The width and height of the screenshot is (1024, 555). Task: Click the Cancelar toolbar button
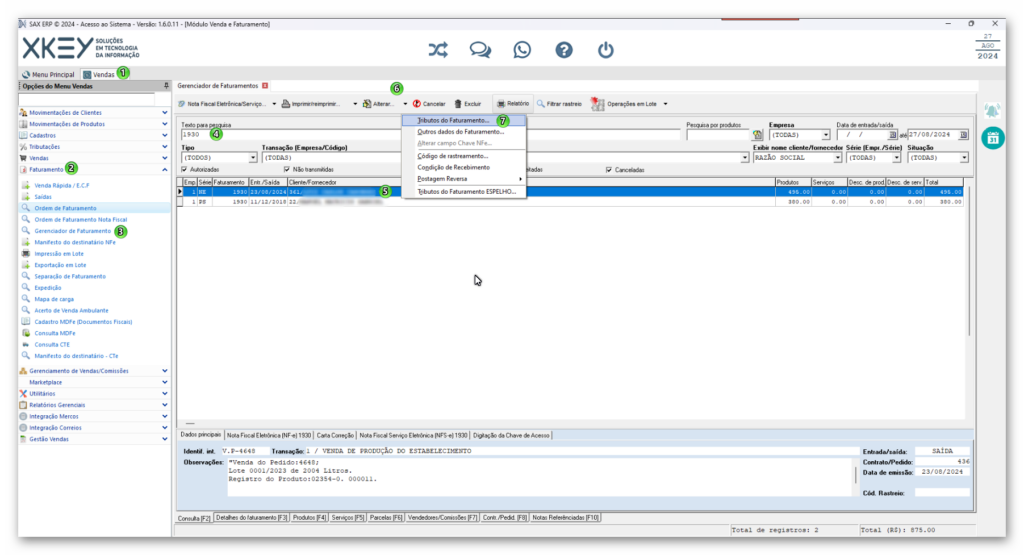point(429,104)
